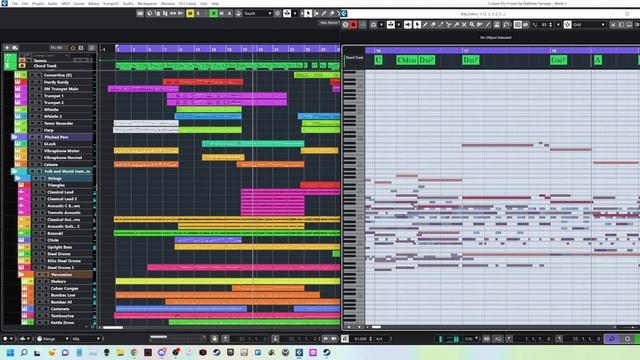This screenshot has height=360, width=640.
Task: Select the Hurdy Gurdy track
Action: [x=56, y=82]
